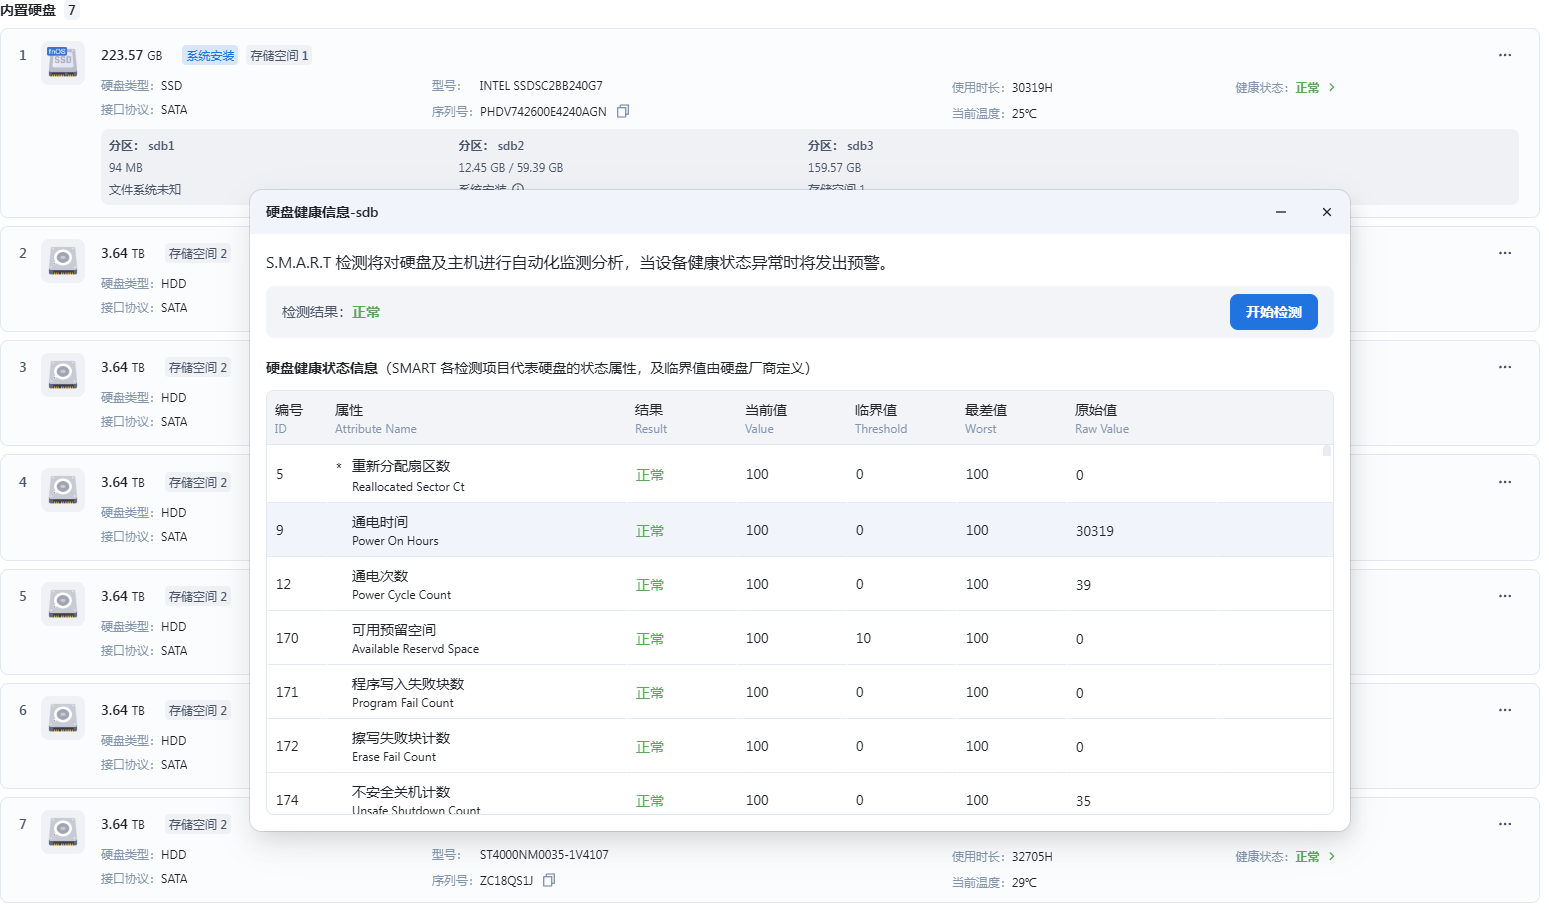
Task: Open more options menu for disk 2
Action: pyautogui.click(x=1504, y=253)
